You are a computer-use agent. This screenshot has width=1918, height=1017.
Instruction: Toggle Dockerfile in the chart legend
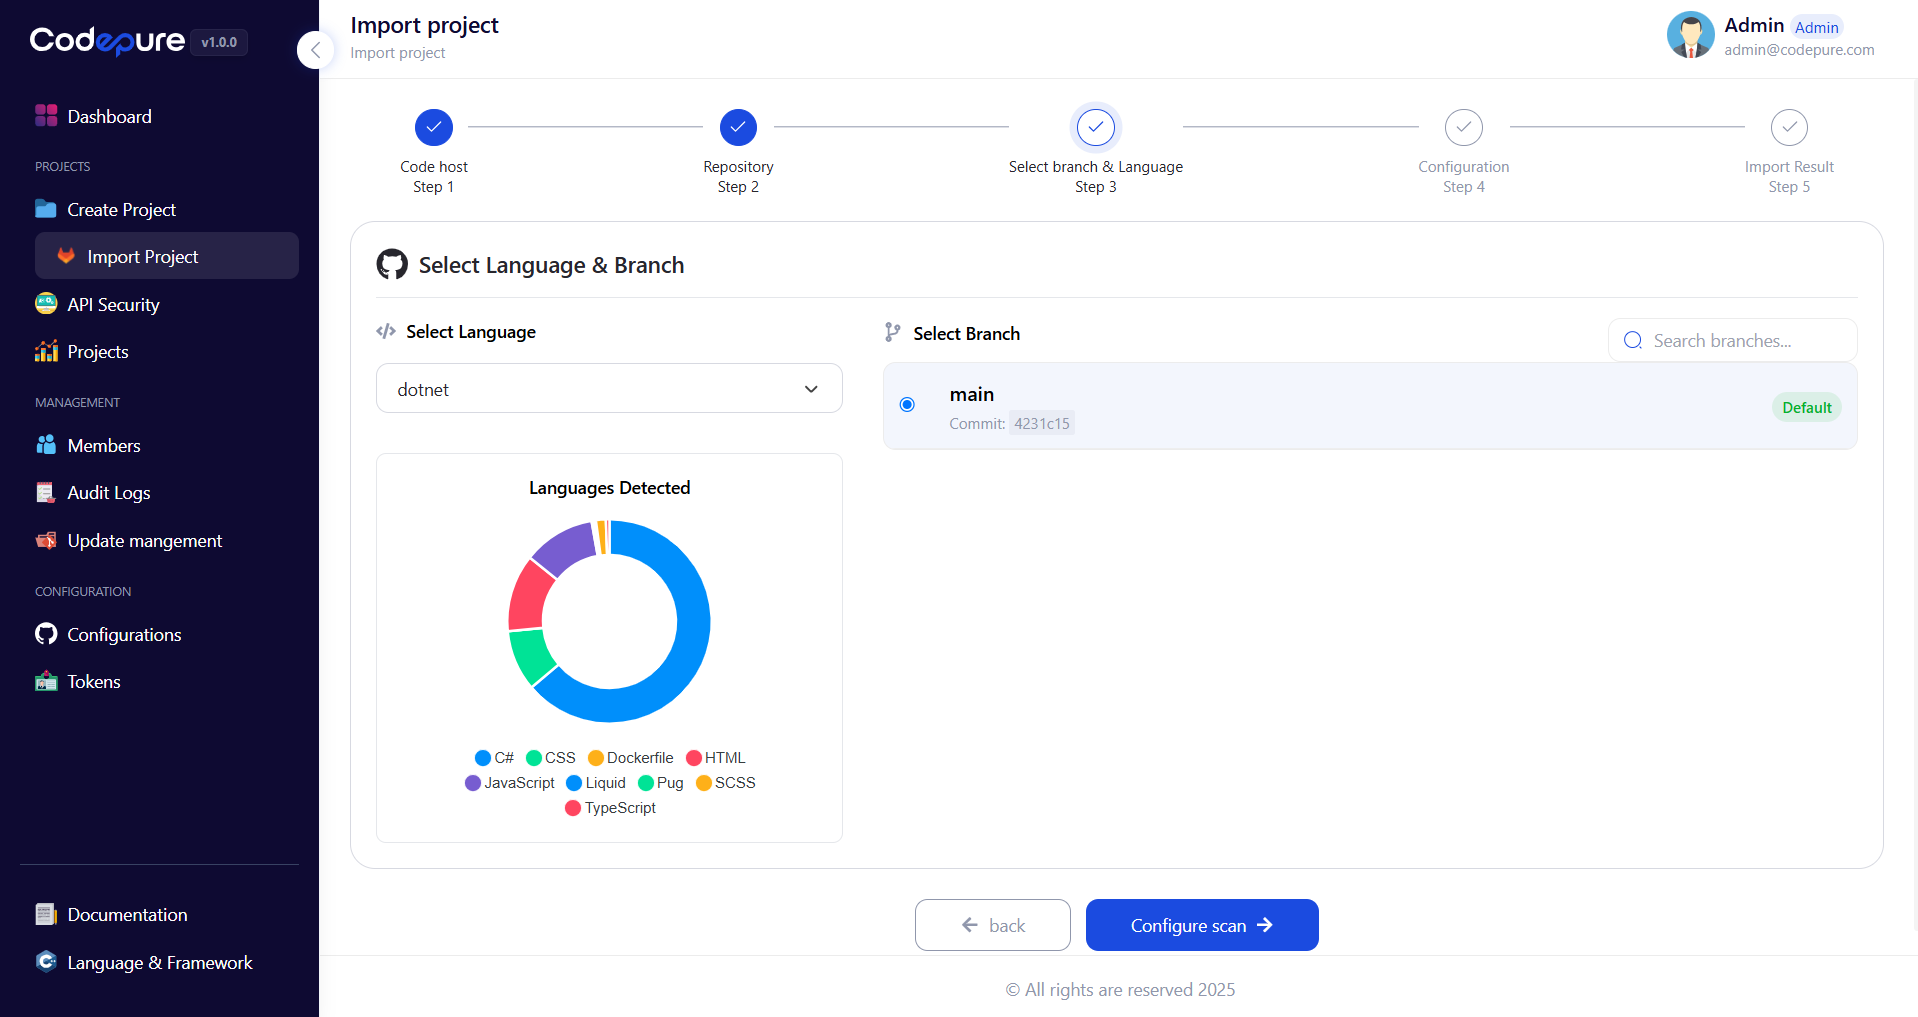(x=631, y=758)
